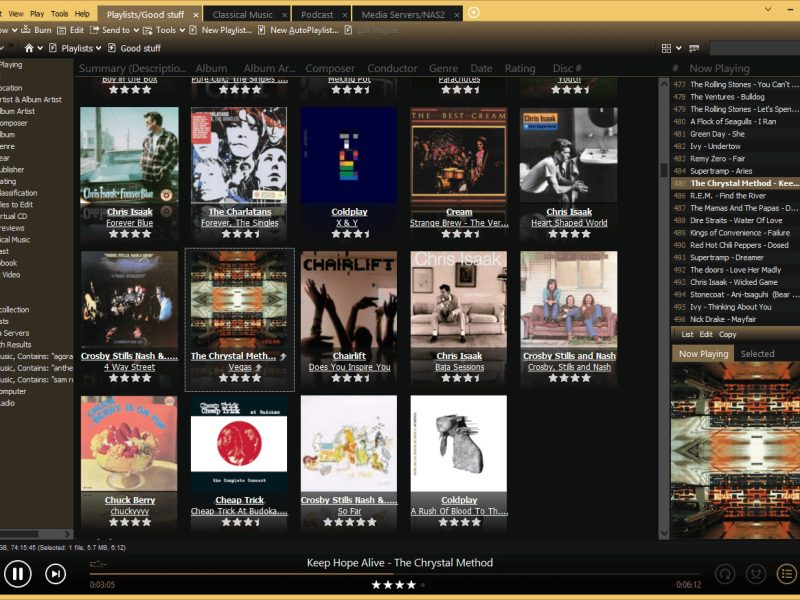The image size is (800, 600).
Task: Close the Classical Music tab
Action: (x=285, y=15)
